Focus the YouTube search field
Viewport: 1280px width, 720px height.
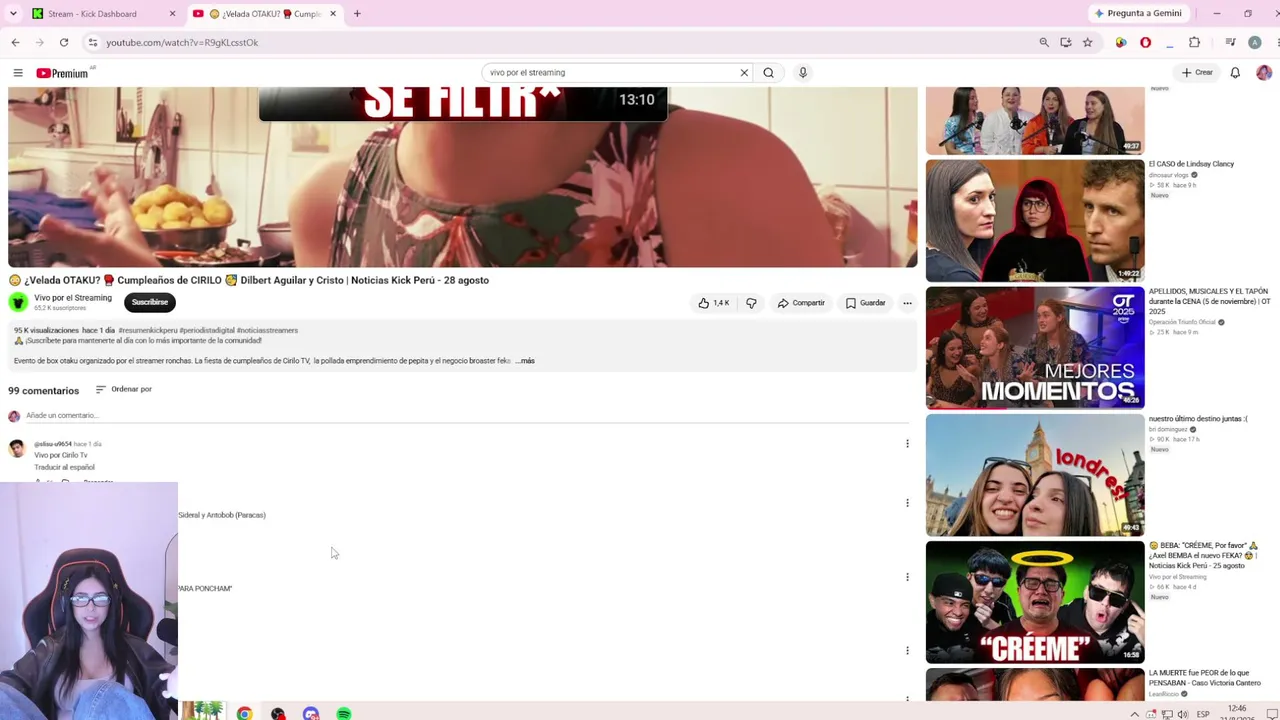pos(612,73)
